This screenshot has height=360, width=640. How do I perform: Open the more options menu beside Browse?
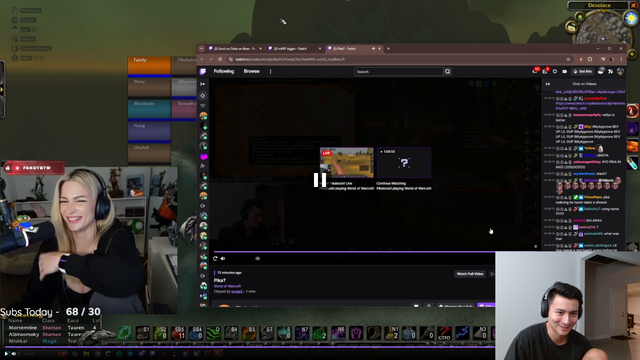[270, 71]
